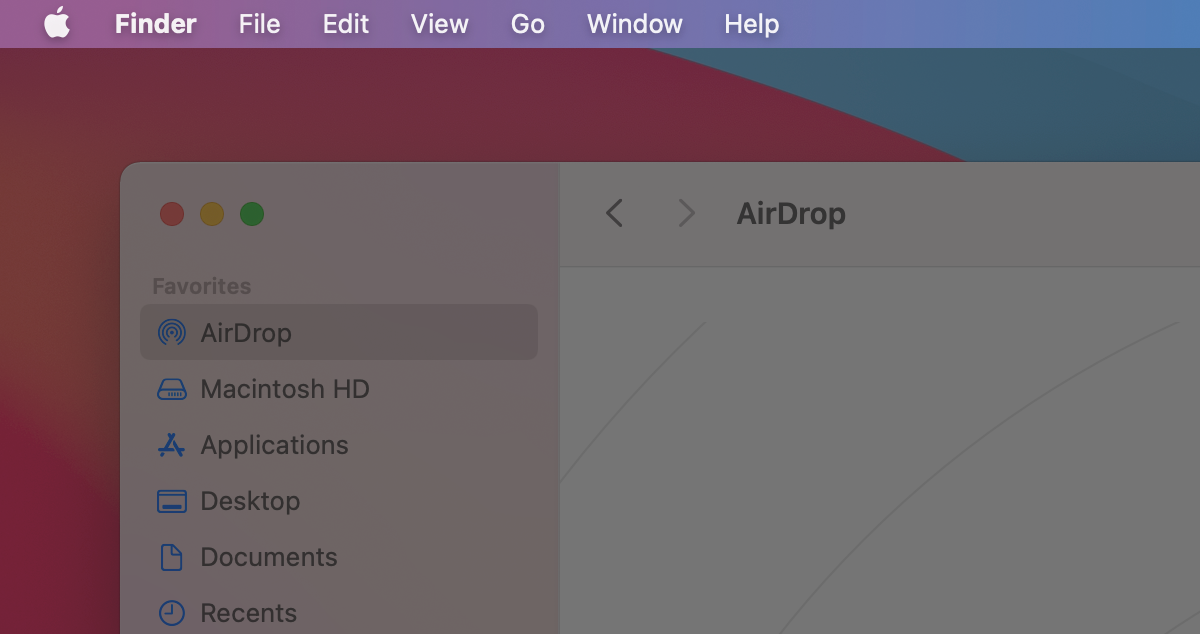The width and height of the screenshot is (1200, 634).
Task: Go back with the left chevron
Action: point(614,213)
